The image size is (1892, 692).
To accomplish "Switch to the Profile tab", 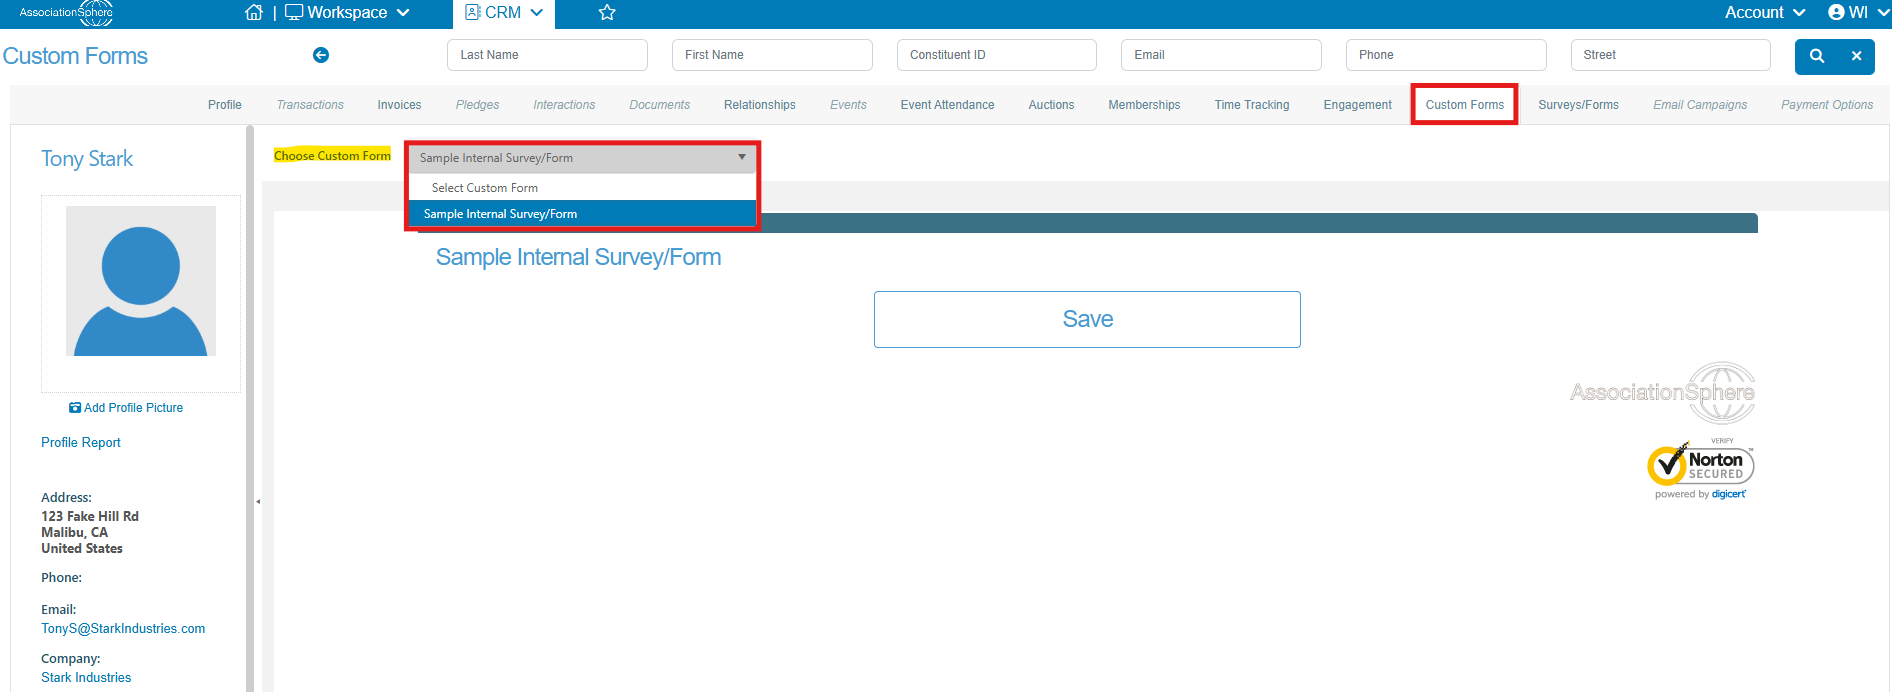I will (225, 105).
